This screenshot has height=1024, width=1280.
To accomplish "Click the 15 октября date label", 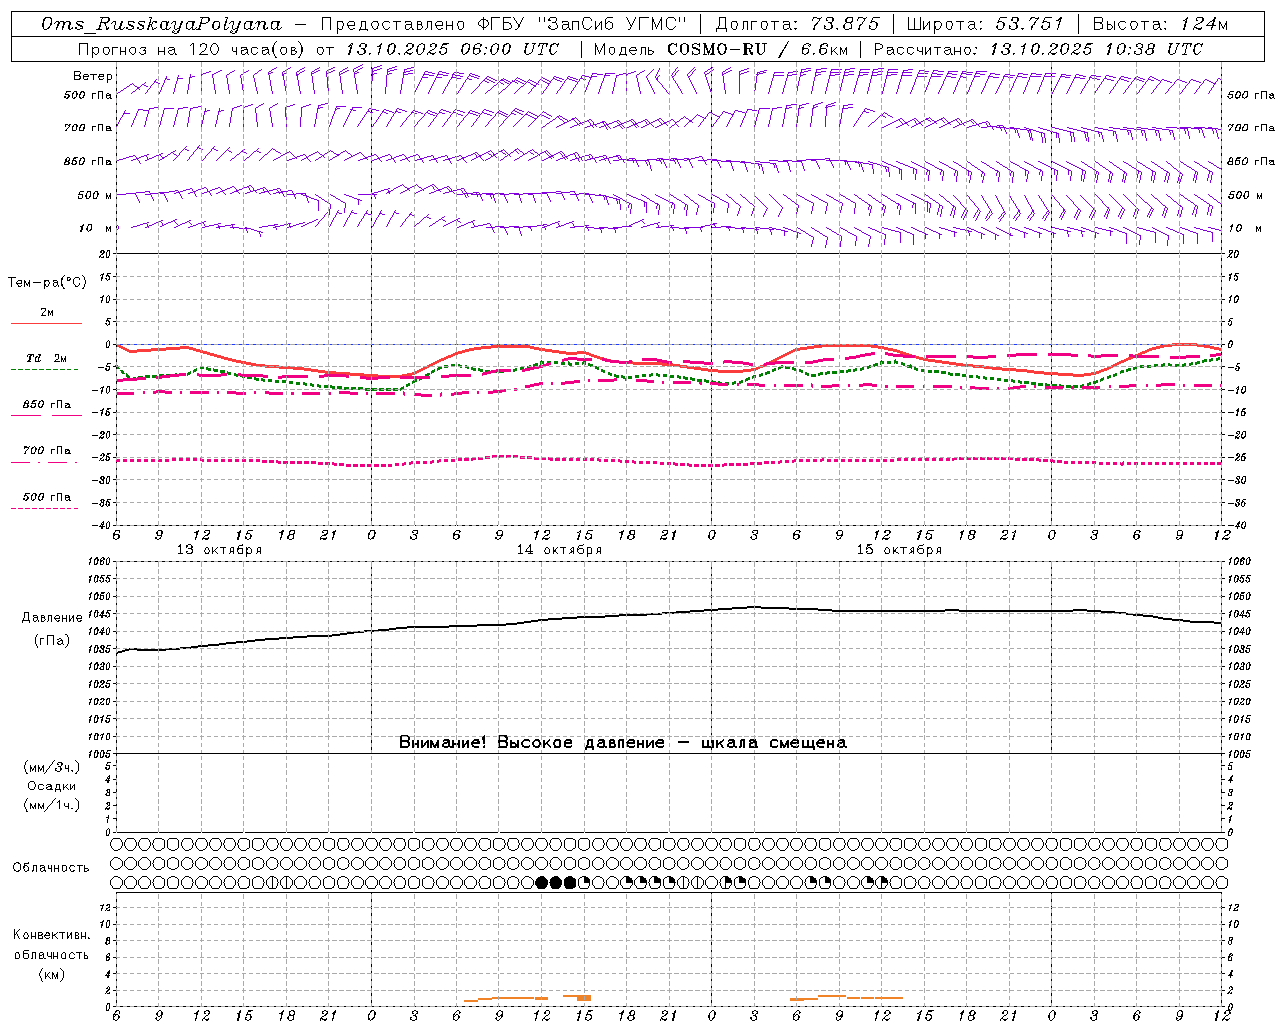I will click(899, 550).
